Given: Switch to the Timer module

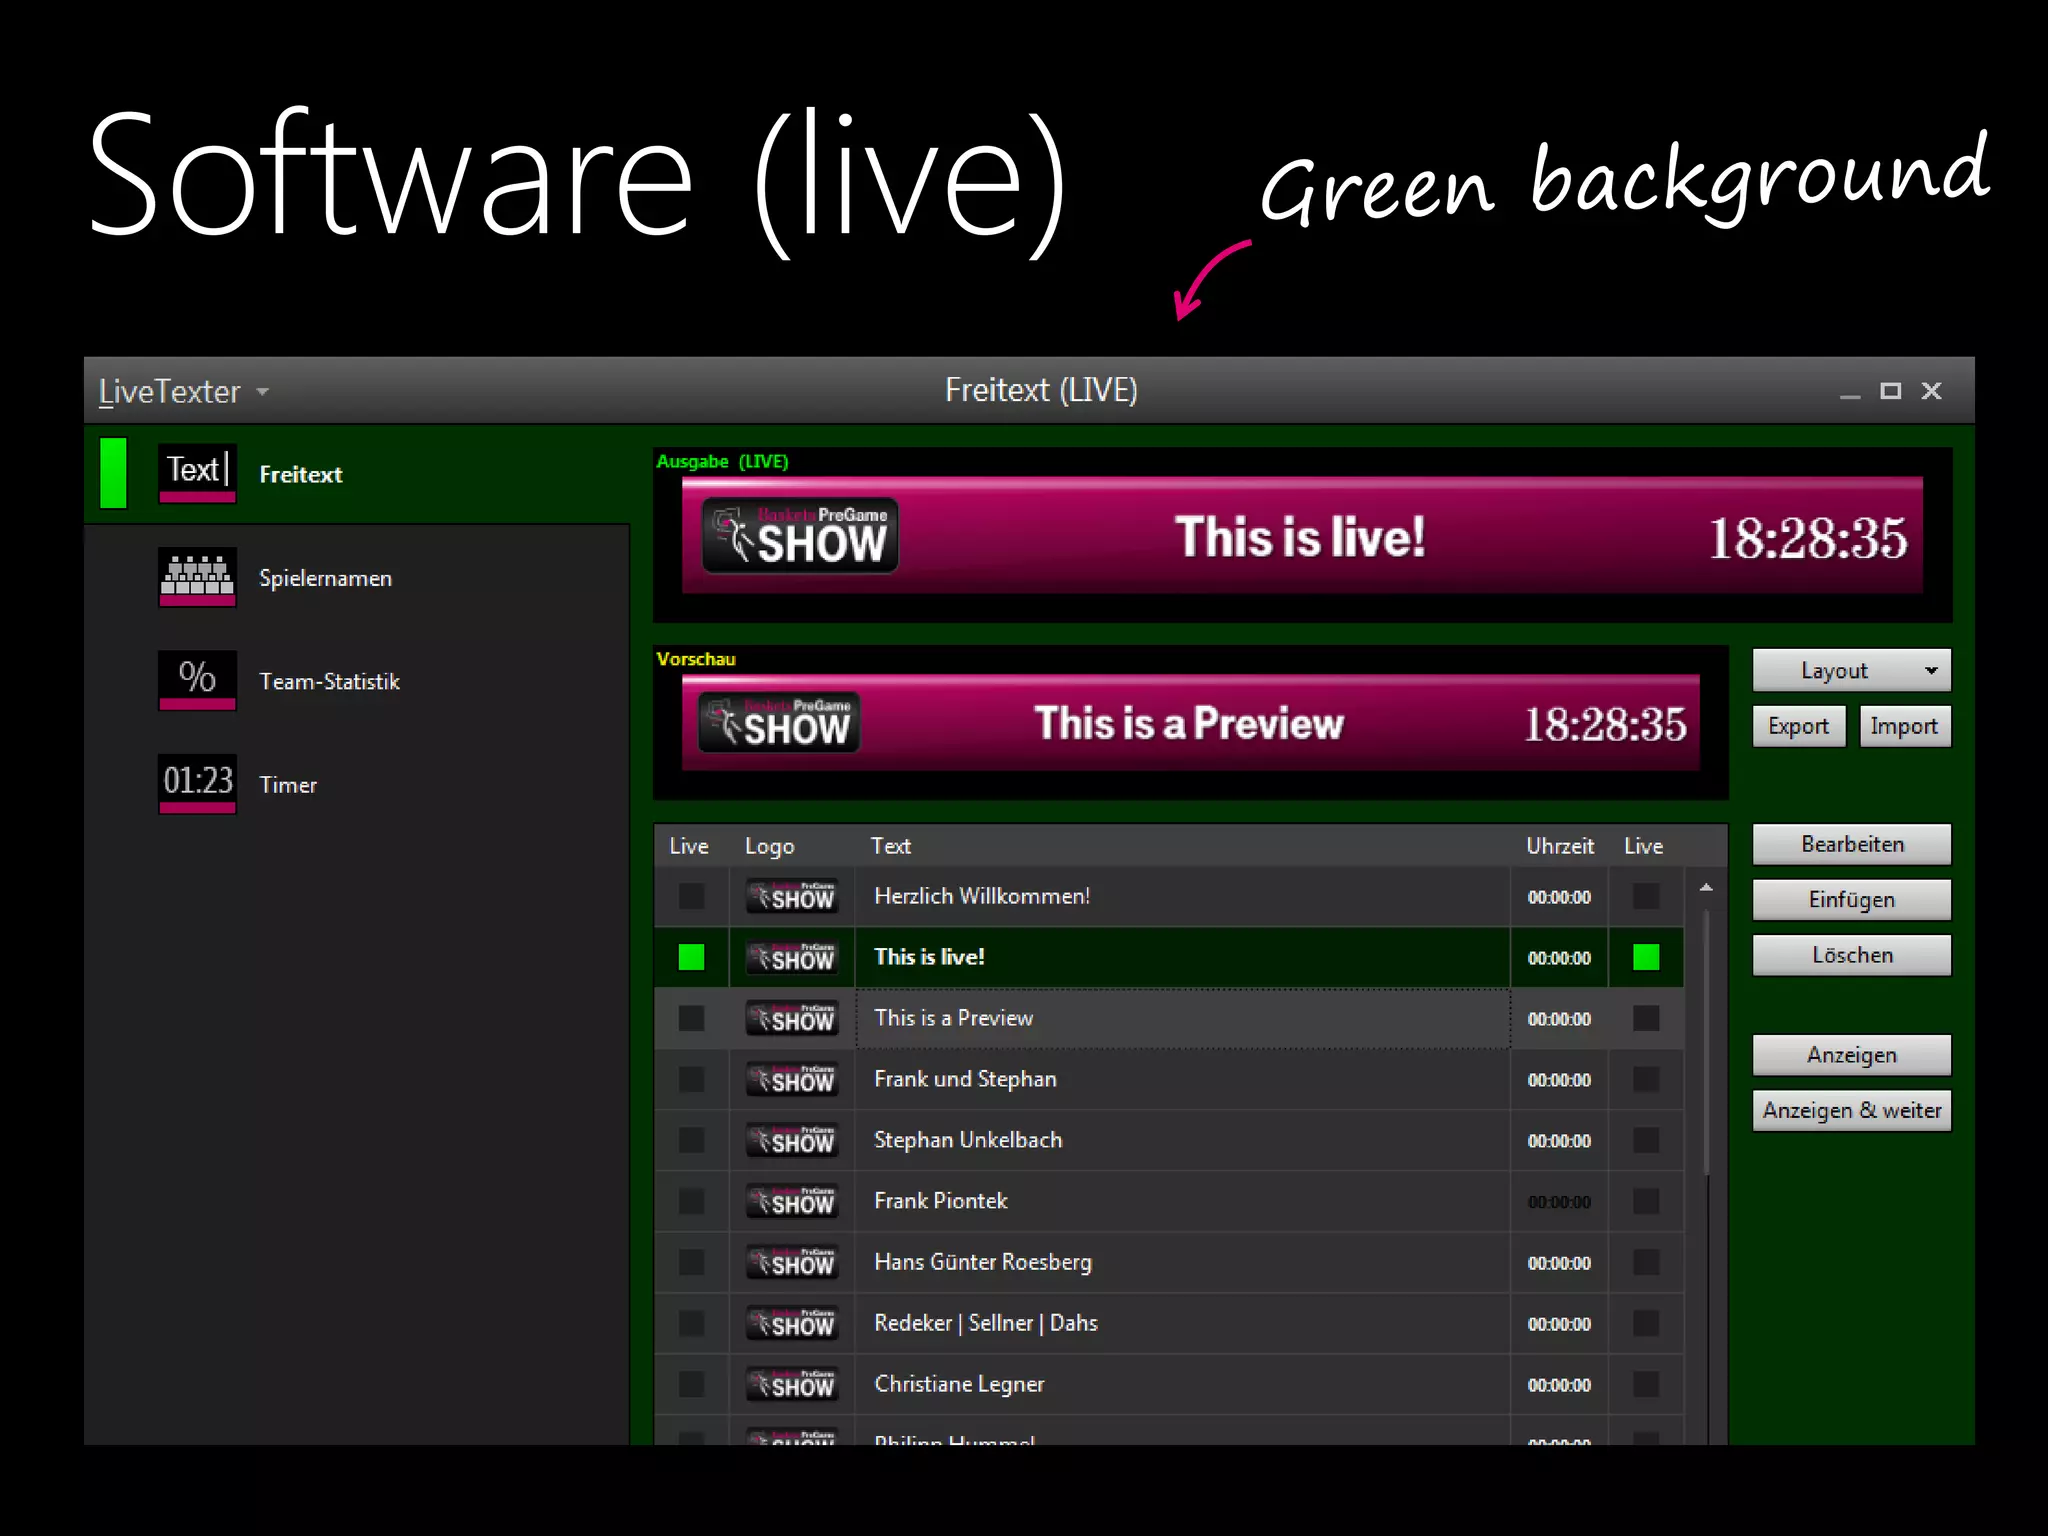Looking at the screenshot, I should click(357, 784).
